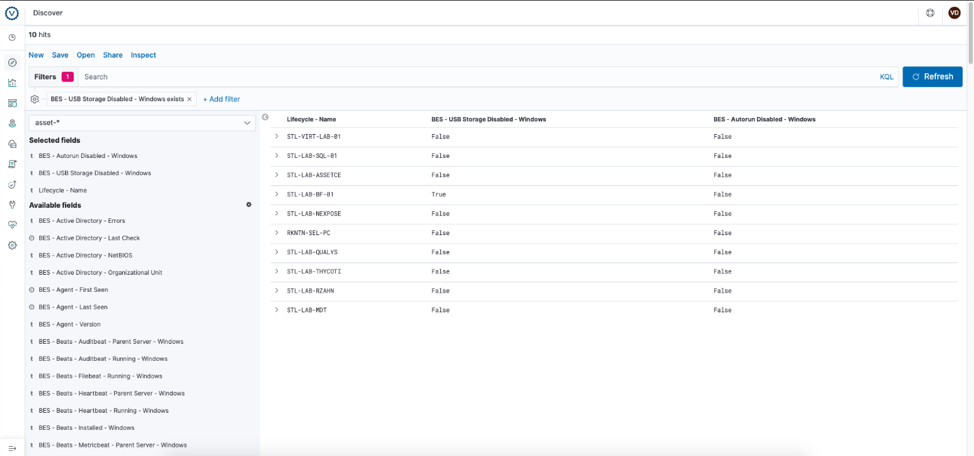Image resolution: width=974 pixels, height=456 pixels.
Task: Open the Stack Monitoring heartbeat icon
Action: (x=12, y=225)
